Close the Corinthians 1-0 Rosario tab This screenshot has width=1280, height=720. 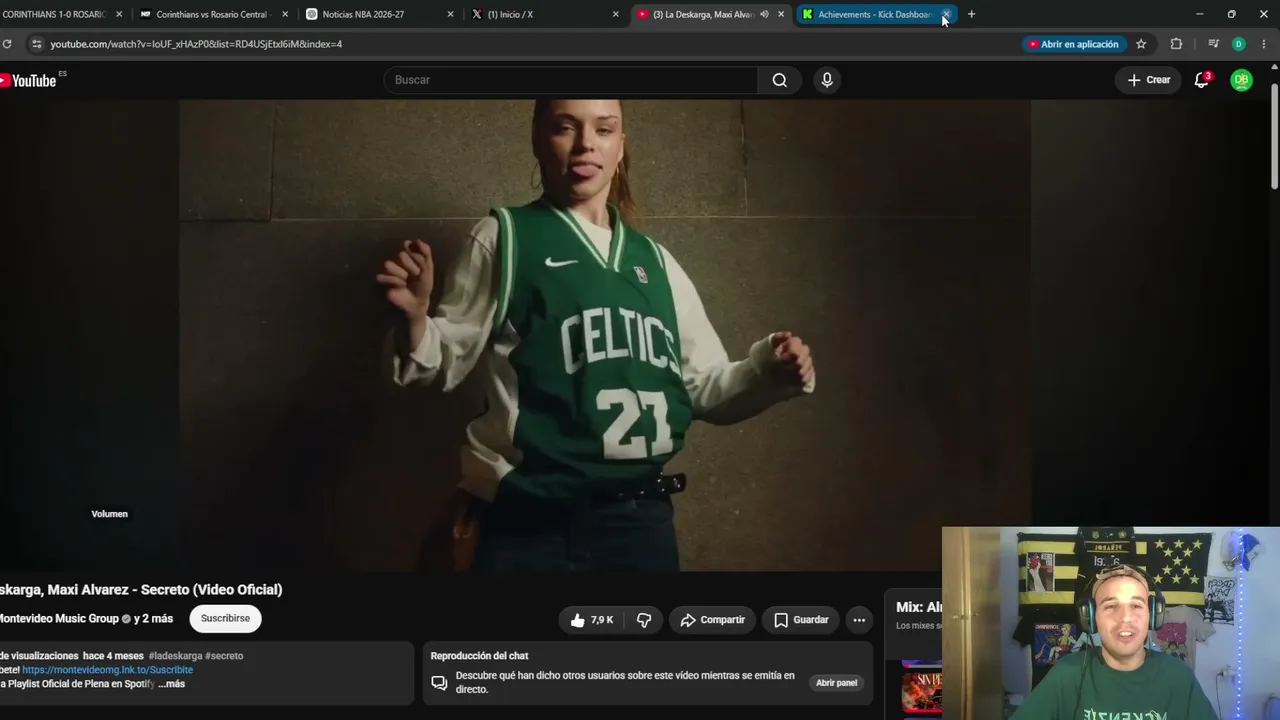119,14
